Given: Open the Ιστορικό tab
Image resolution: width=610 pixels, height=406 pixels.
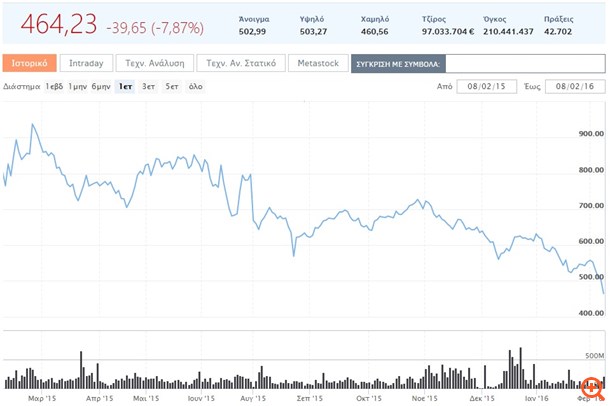Looking at the screenshot, I should click(x=28, y=64).
